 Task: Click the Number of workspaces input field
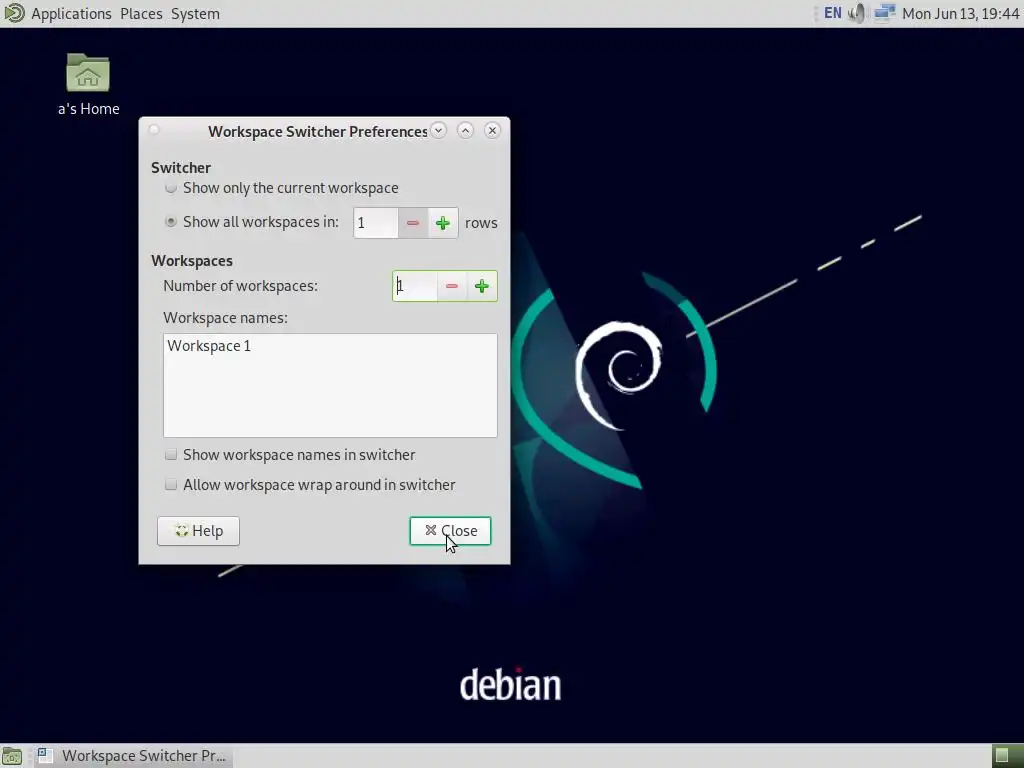[415, 286]
